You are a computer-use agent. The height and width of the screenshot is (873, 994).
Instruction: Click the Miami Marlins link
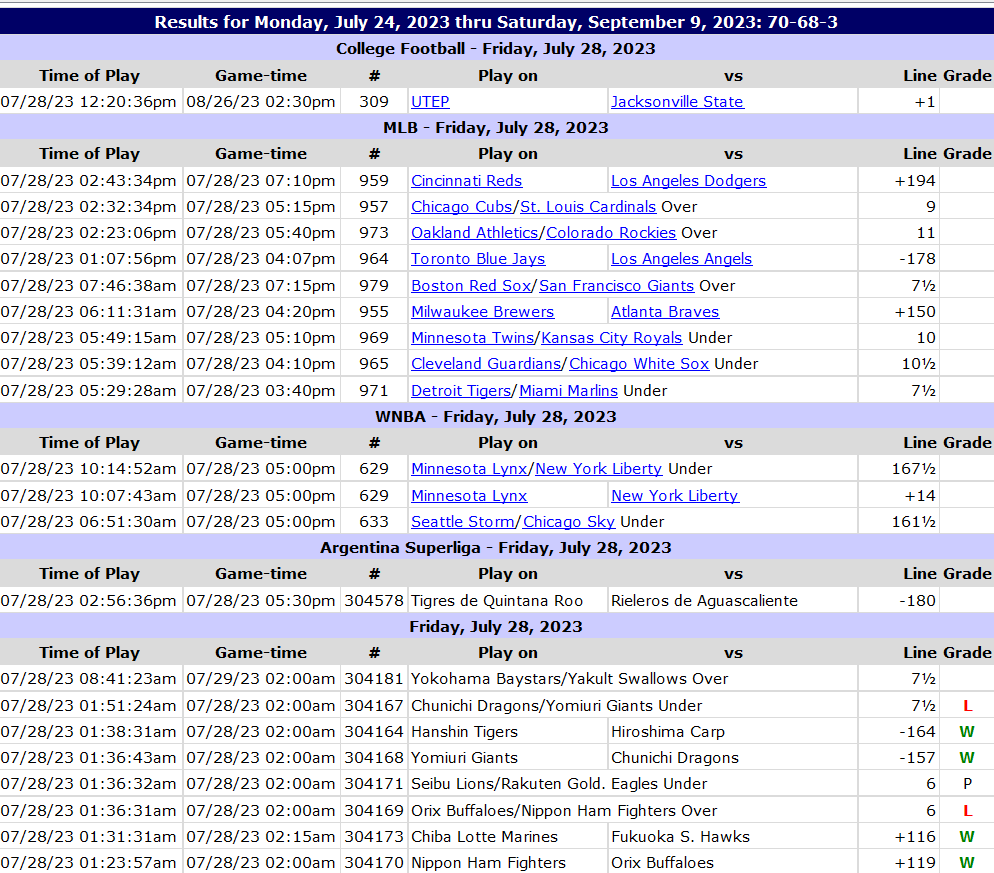coord(568,391)
